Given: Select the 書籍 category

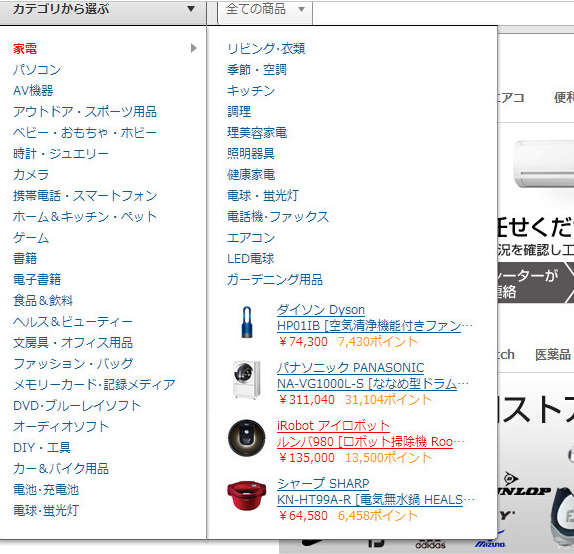Looking at the screenshot, I should pyautogui.click(x=25, y=258).
